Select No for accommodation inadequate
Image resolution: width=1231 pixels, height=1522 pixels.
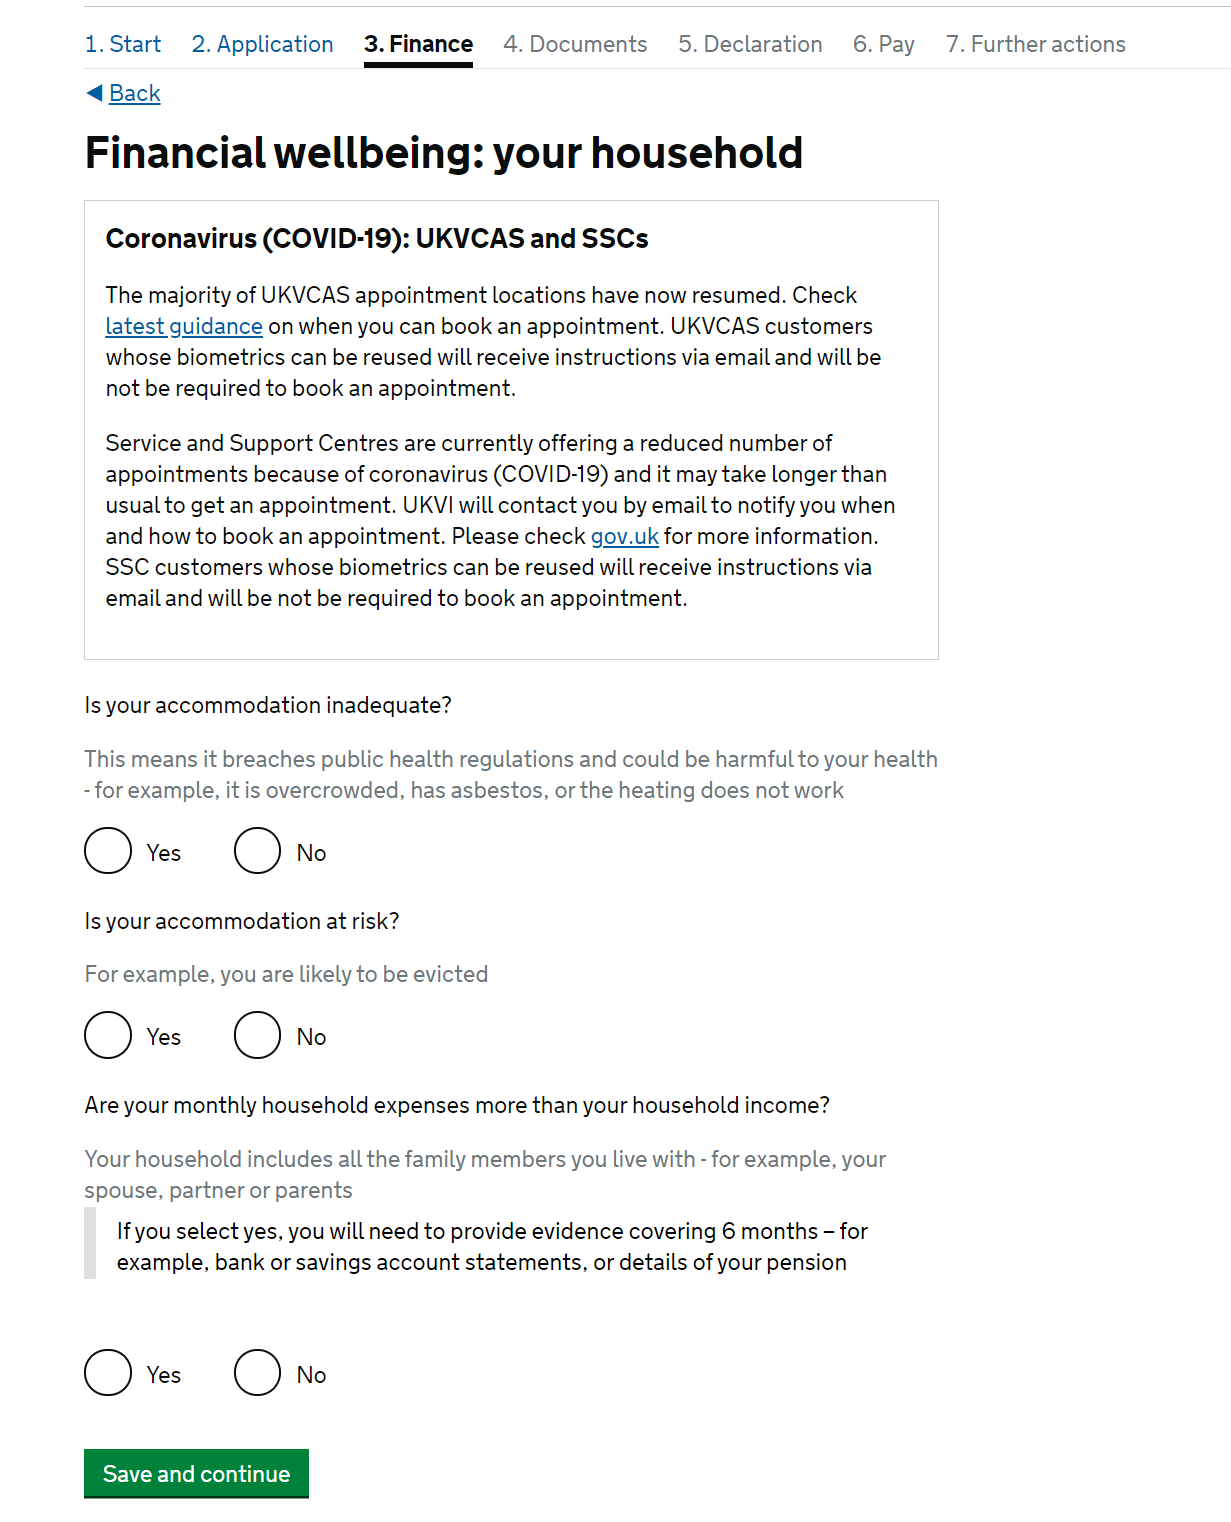(x=258, y=851)
